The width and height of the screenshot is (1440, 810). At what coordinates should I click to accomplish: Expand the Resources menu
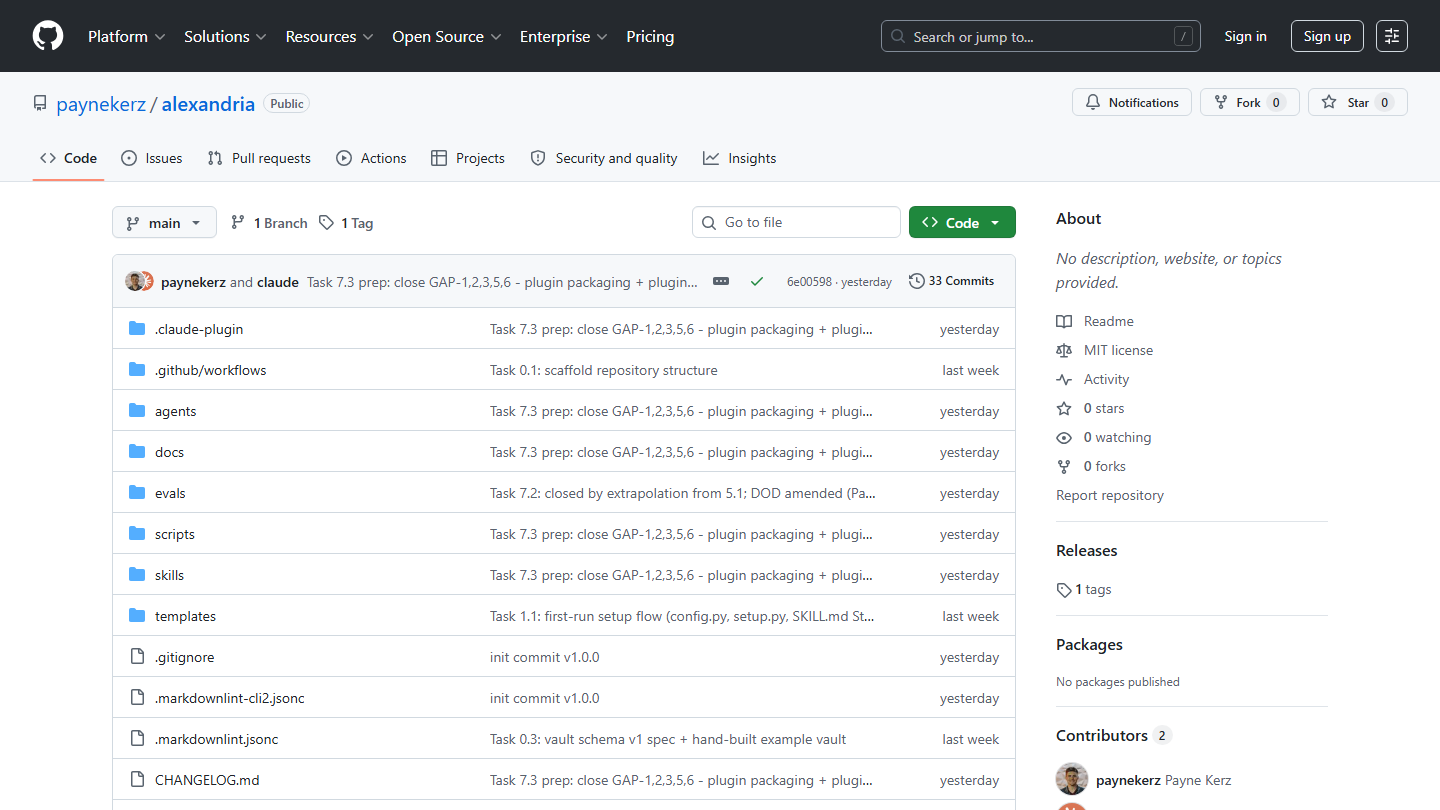point(329,36)
